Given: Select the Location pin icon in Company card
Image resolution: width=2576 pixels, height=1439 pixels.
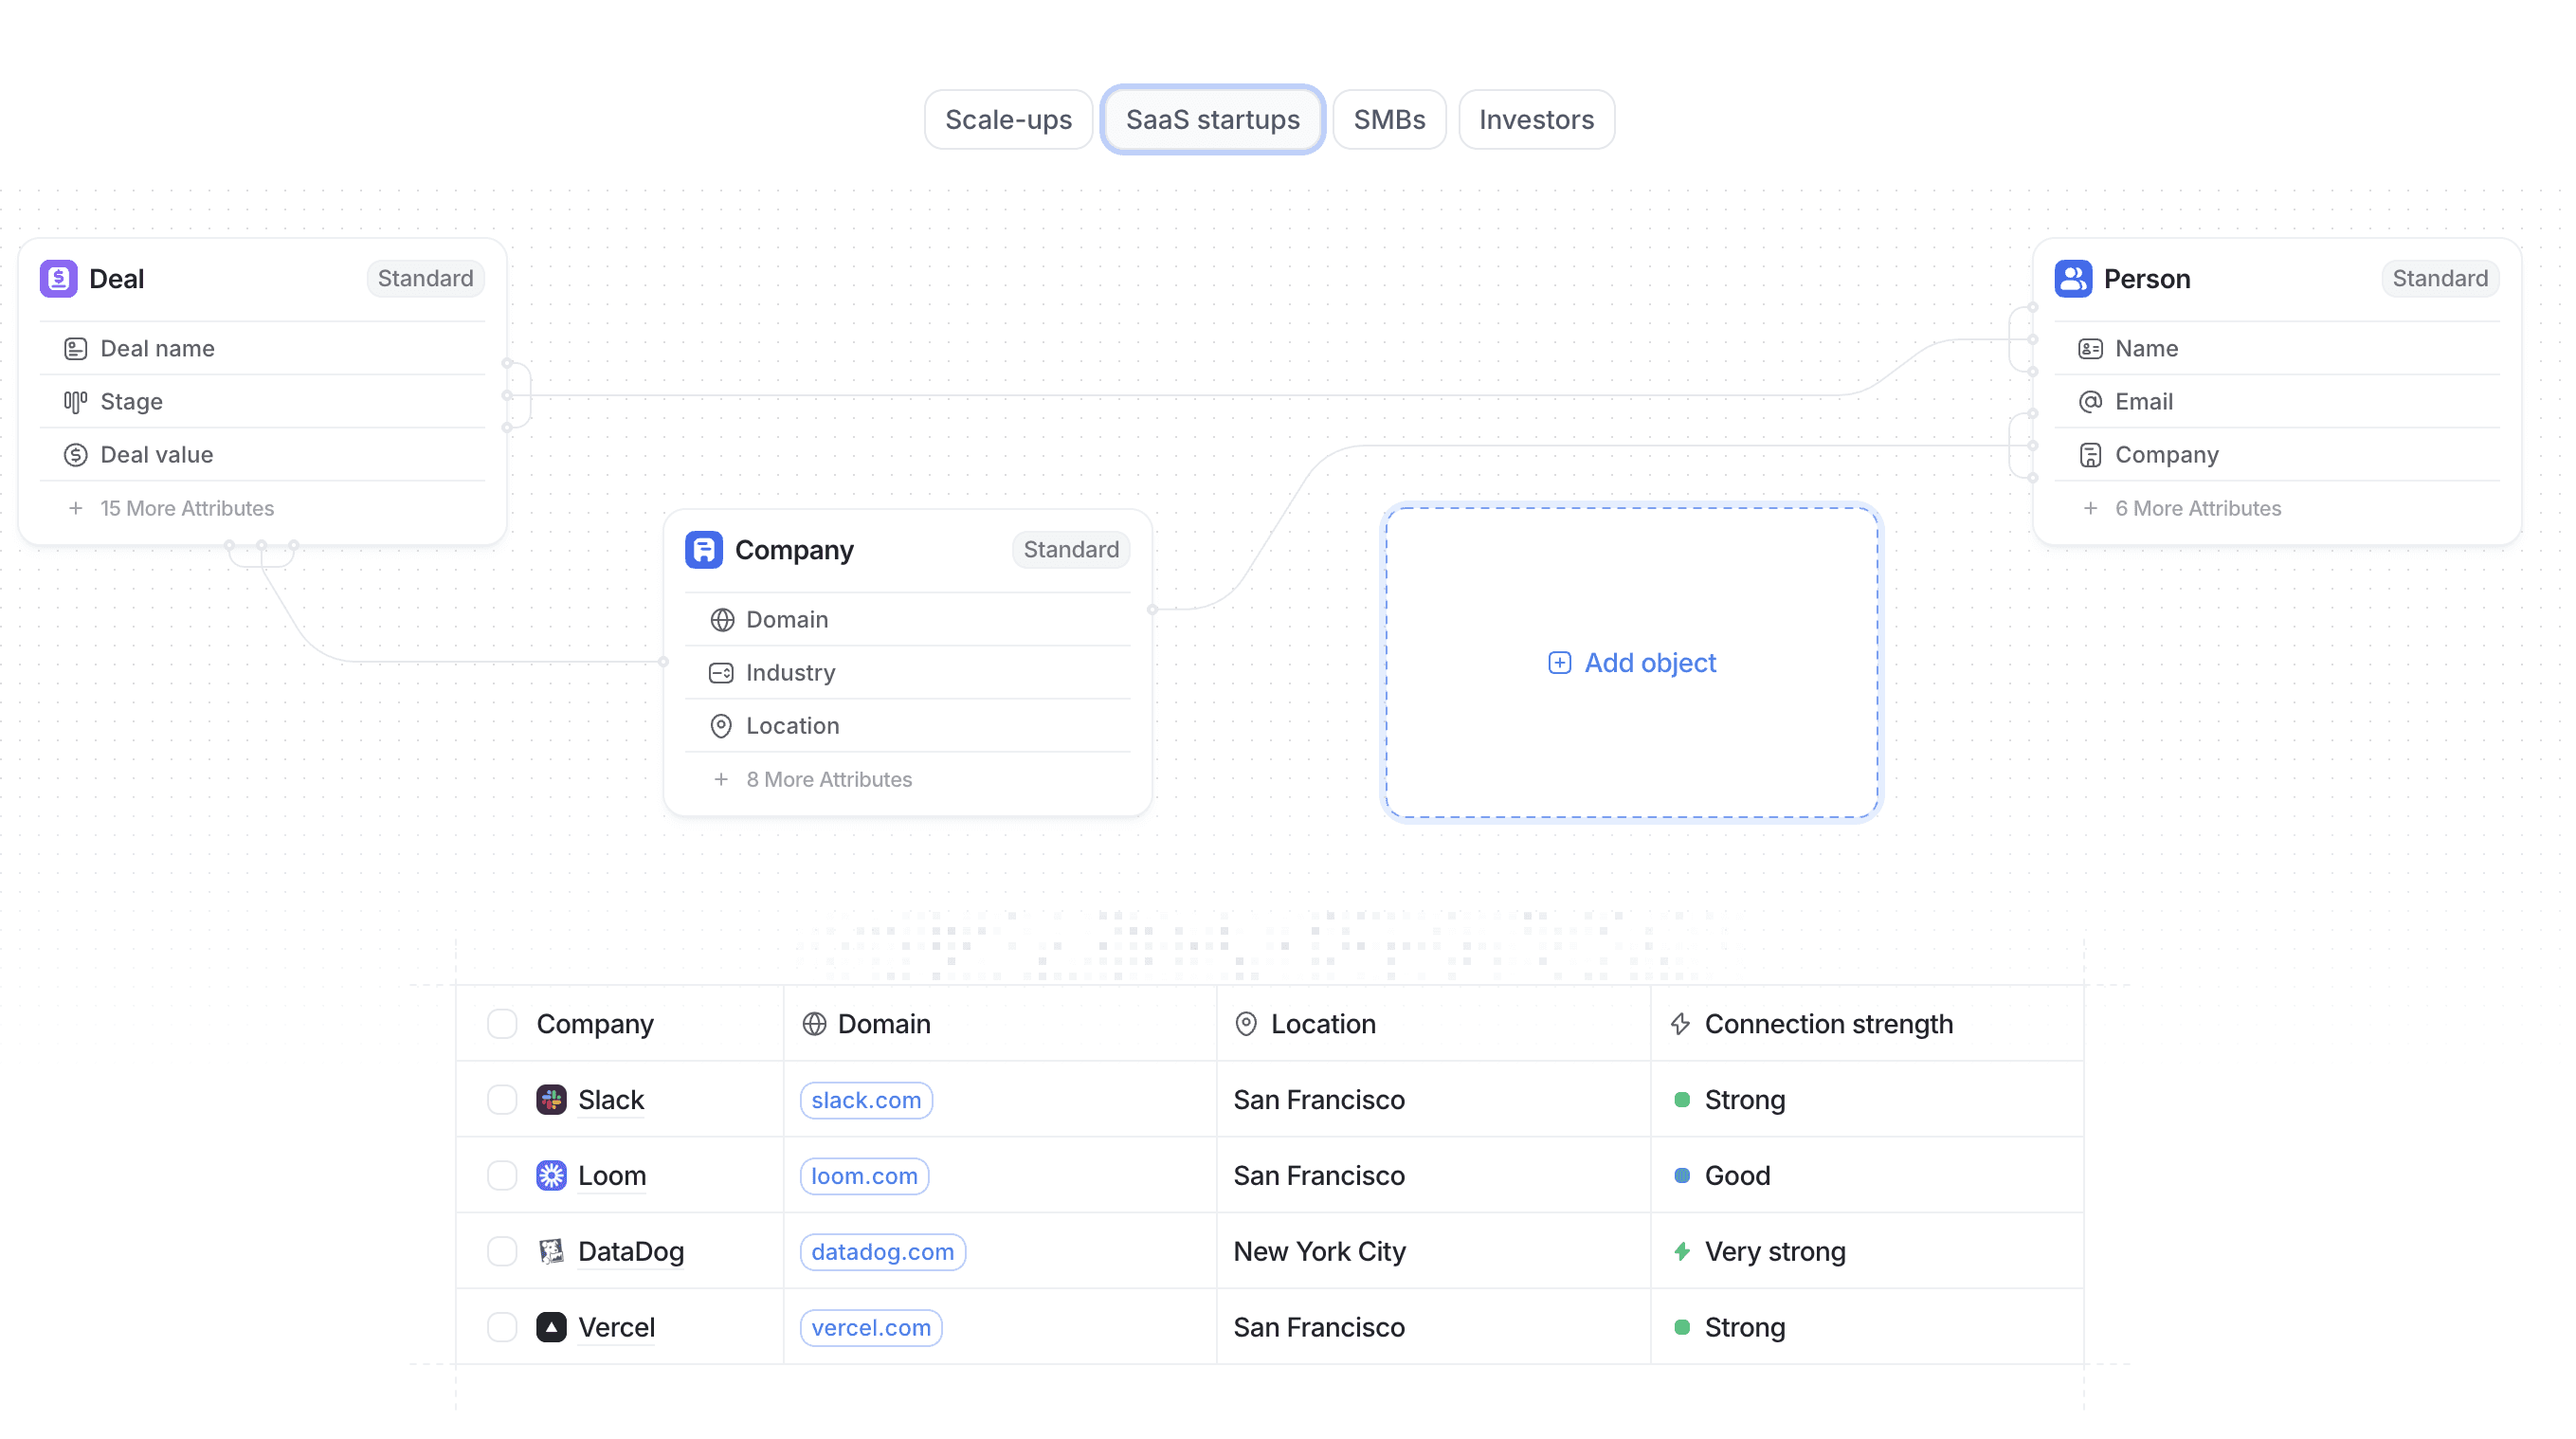Looking at the screenshot, I should pyautogui.click(x=722, y=725).
